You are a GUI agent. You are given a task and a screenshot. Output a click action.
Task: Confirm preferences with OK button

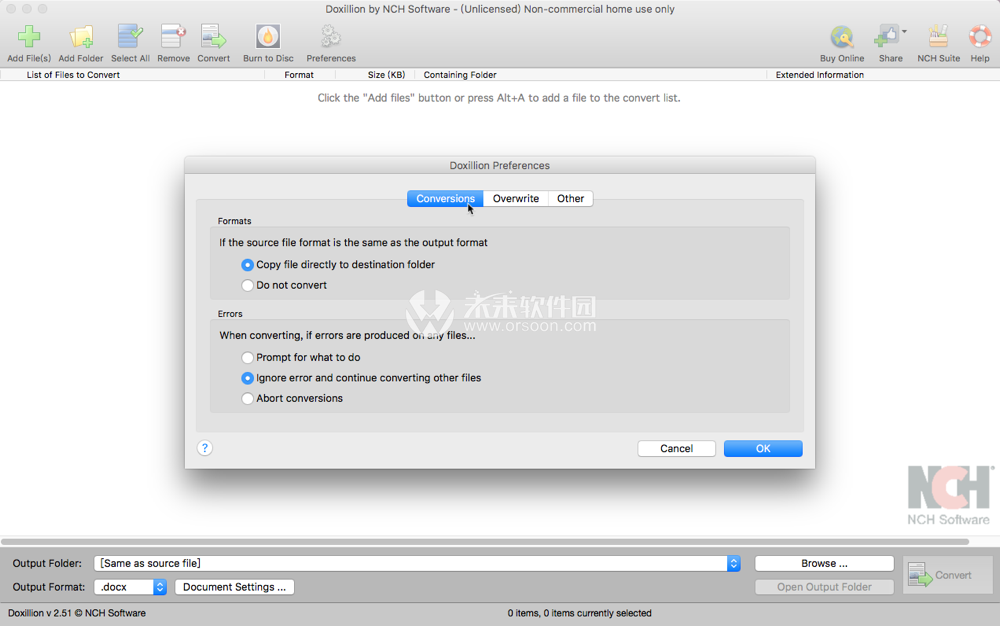pyautogui.click(x=763, y=448)
